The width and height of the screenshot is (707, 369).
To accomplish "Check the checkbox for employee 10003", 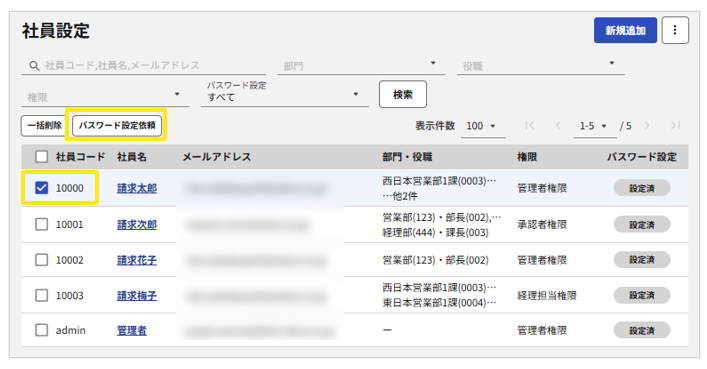I will [x=41, y=295].
